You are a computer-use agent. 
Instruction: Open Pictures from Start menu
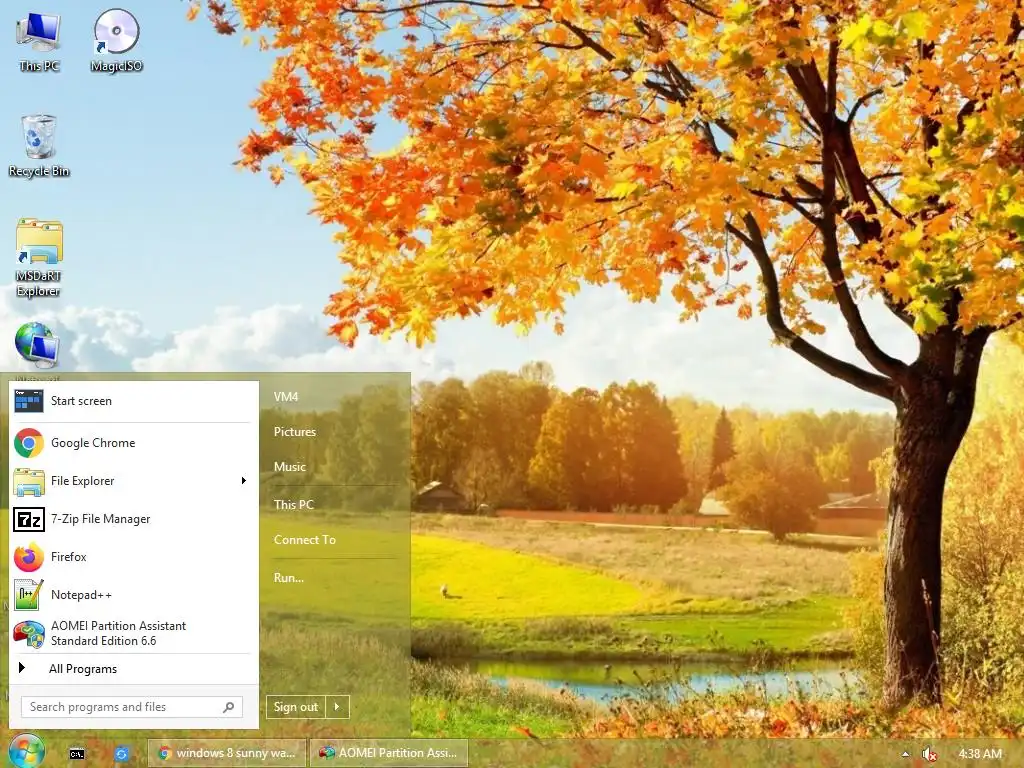click(x=295, y=432)
